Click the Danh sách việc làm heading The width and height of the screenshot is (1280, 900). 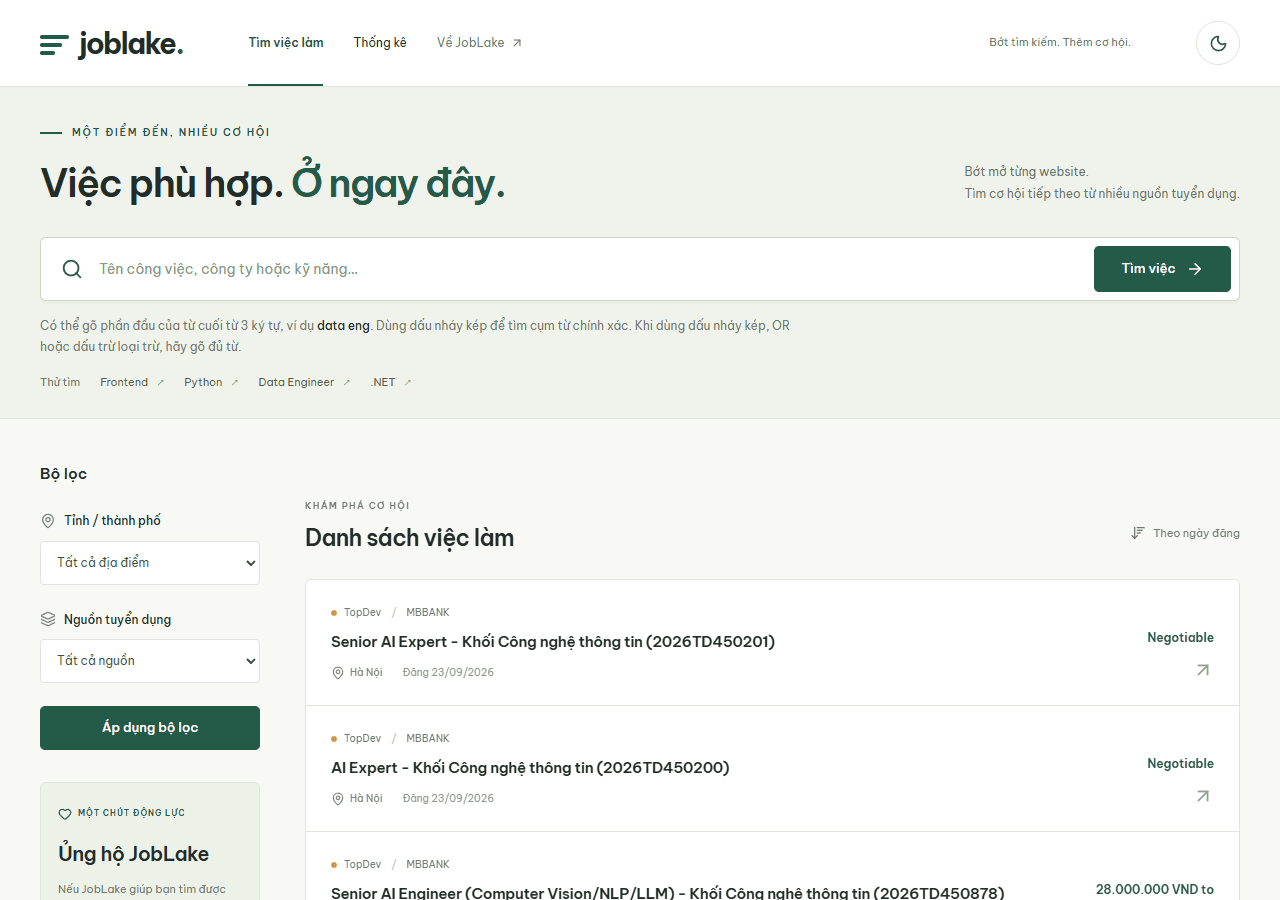click(x=409, y=538)
